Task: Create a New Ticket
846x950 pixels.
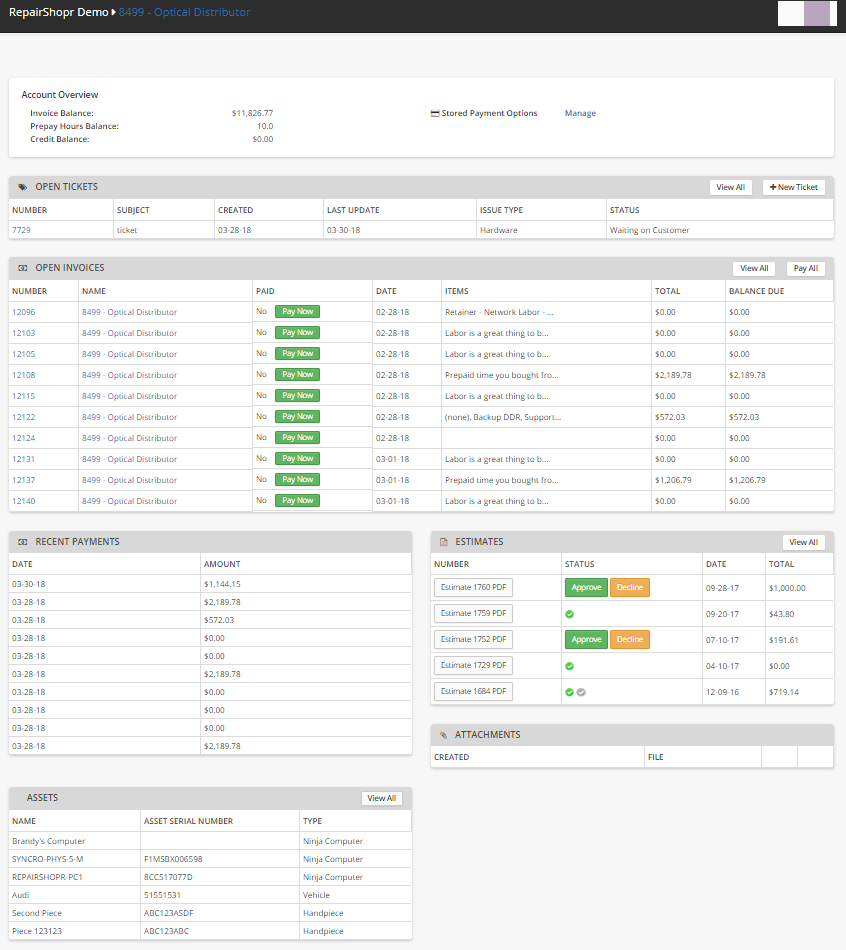Action: click(x=794, y=187)
